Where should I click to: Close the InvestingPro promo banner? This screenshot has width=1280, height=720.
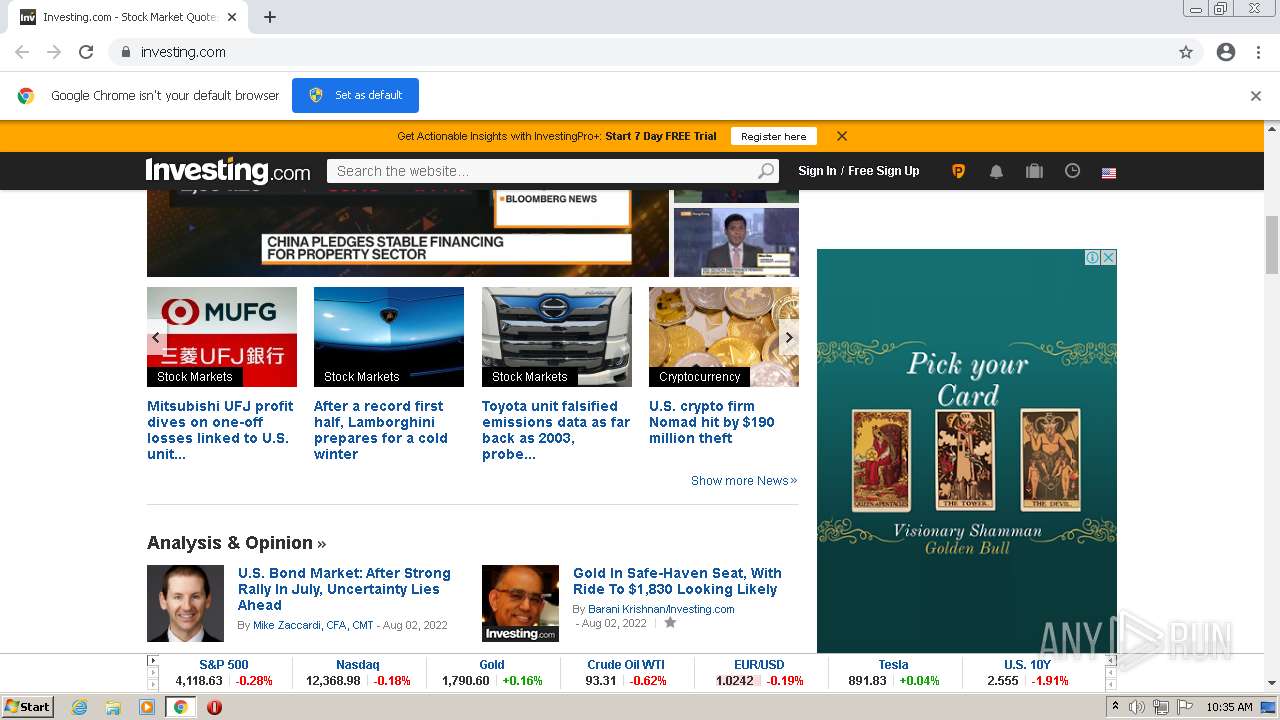842,136
